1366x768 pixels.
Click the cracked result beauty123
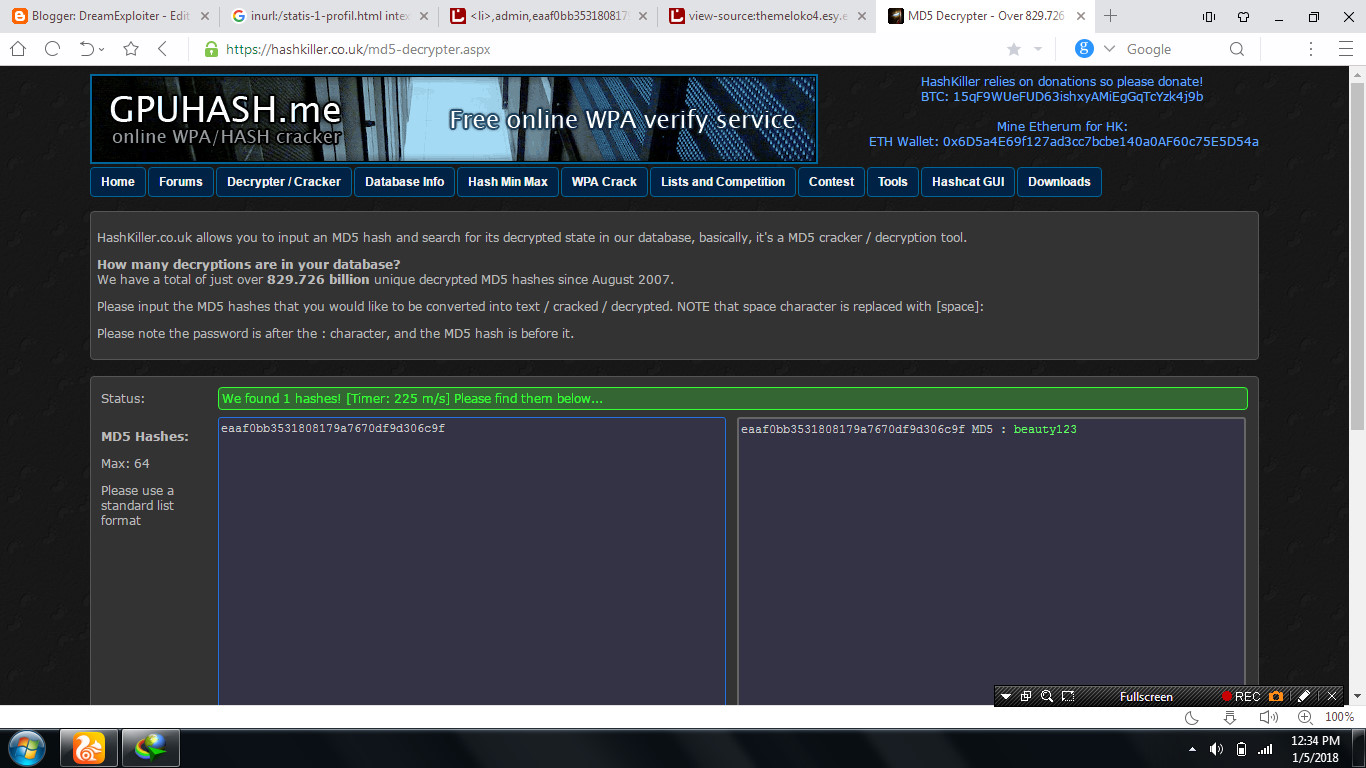[1045, 430]
